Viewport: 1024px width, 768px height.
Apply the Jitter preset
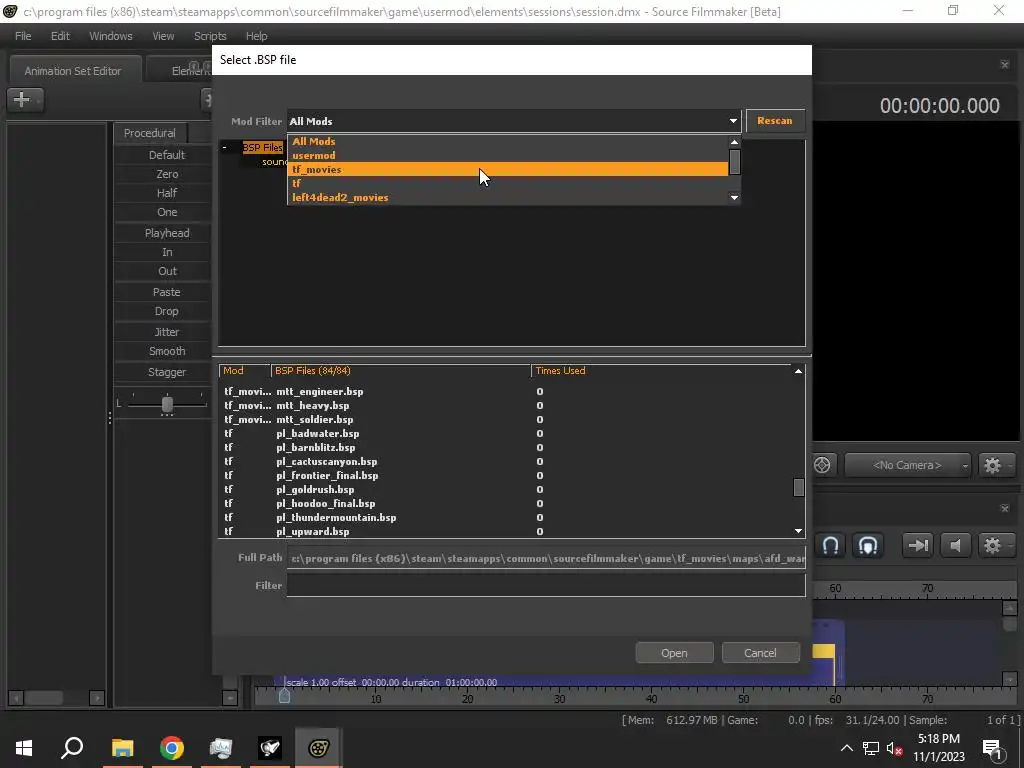[x=167, y=332]
